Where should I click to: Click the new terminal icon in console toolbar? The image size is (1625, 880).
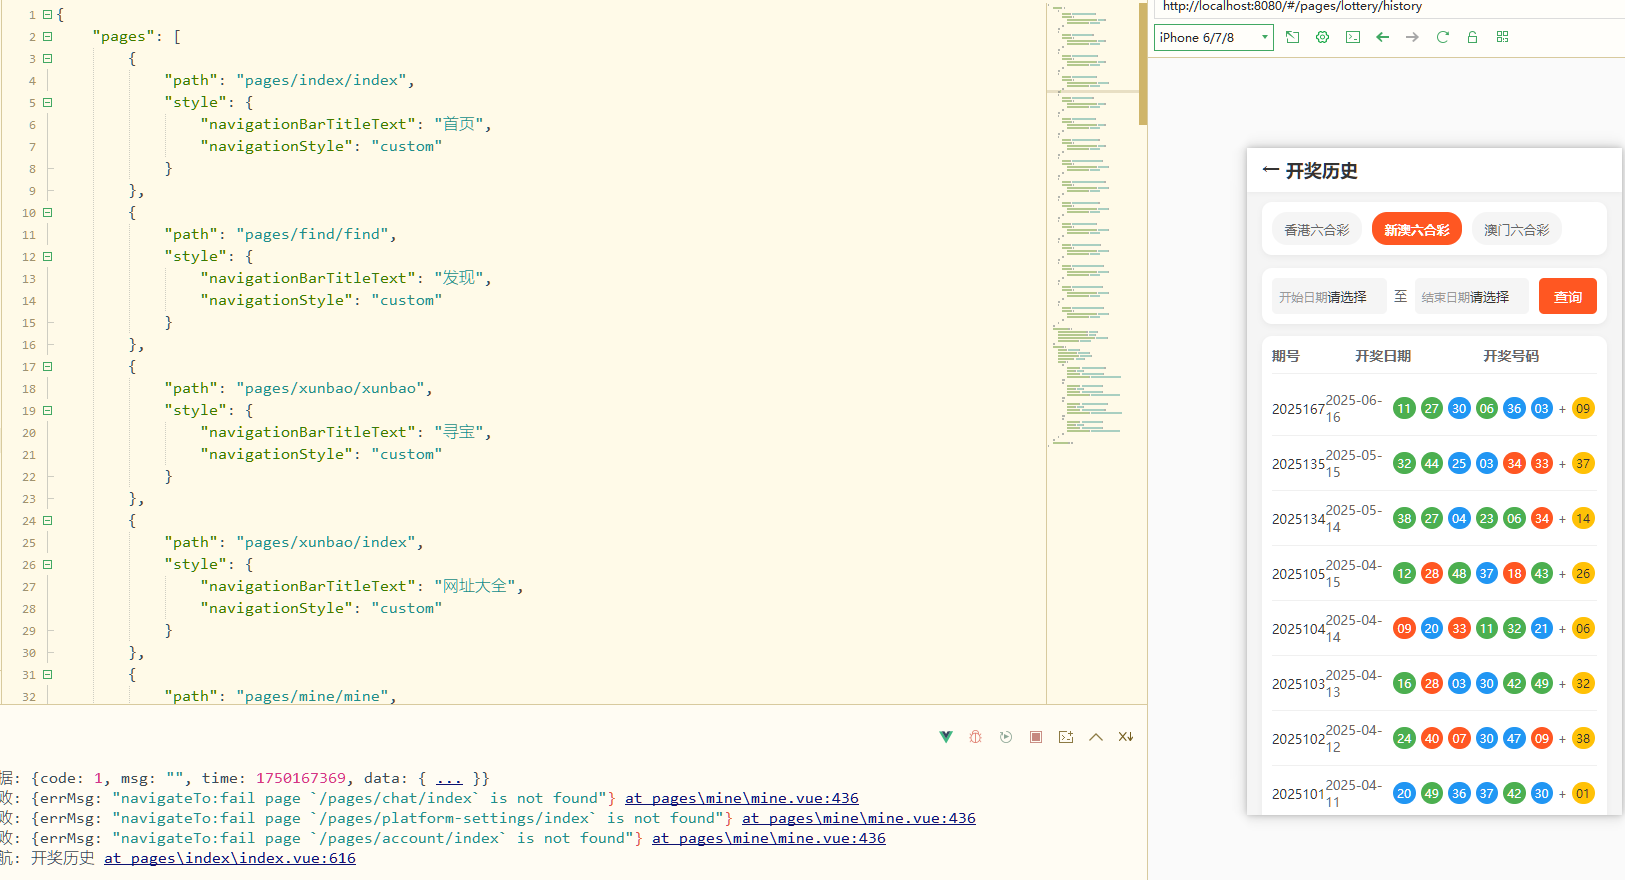(1066, 737)
